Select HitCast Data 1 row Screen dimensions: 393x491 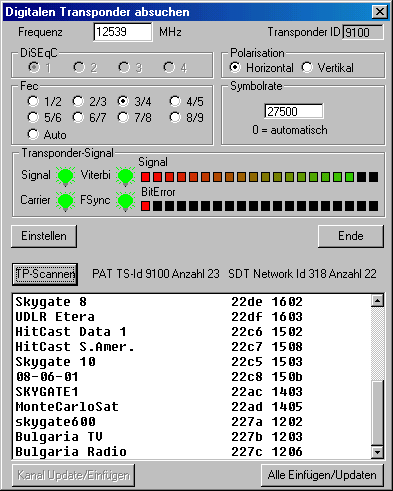(192, 332)
